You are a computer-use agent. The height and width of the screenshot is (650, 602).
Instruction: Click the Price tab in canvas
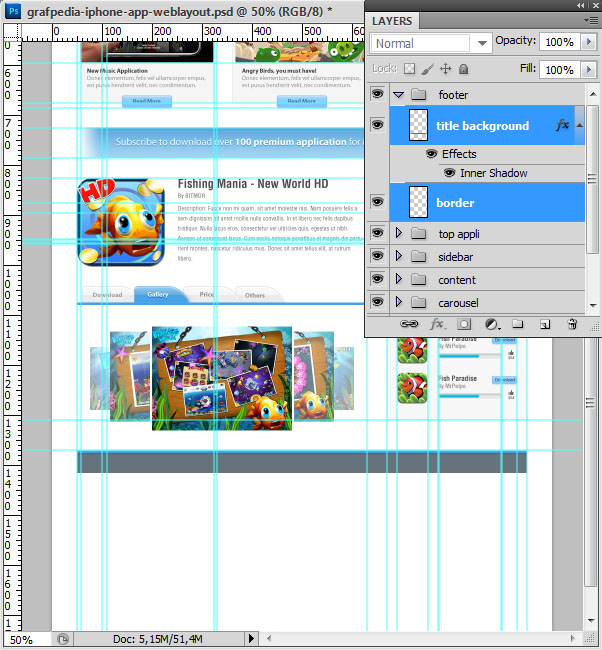pyautogui.click(x=206, y=294)
